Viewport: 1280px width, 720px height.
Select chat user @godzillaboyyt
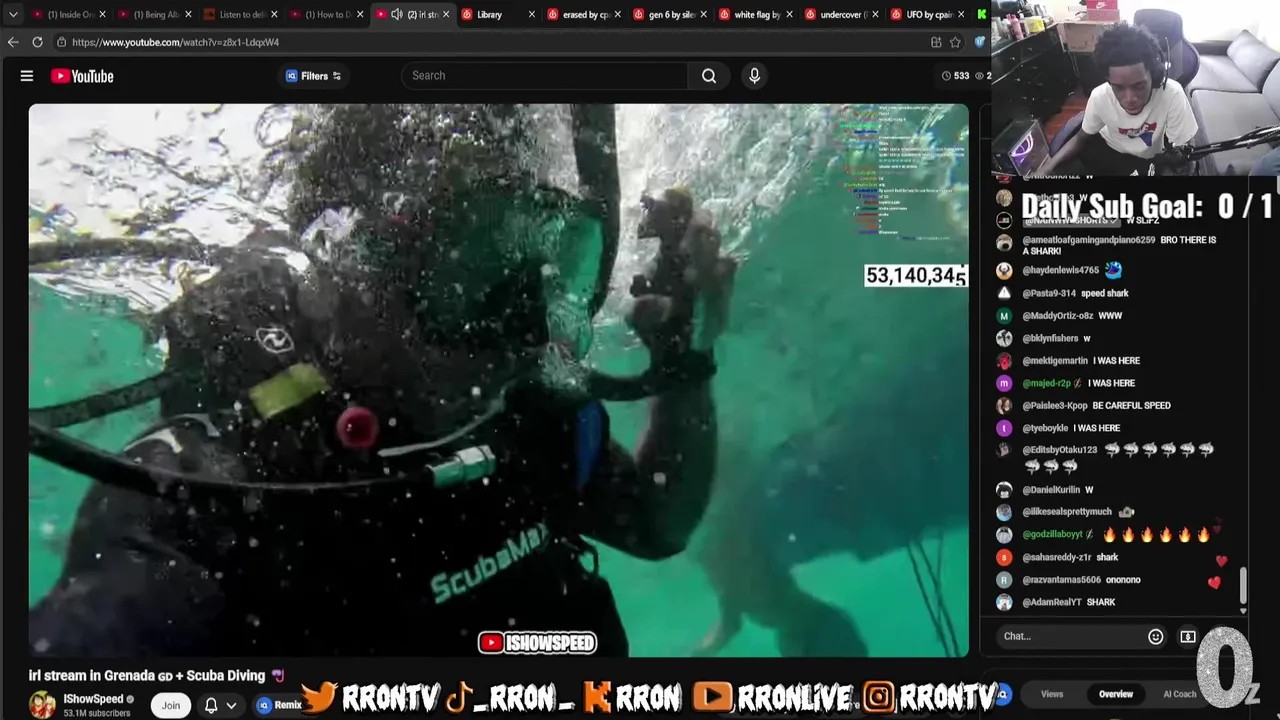coord(1052,535)
